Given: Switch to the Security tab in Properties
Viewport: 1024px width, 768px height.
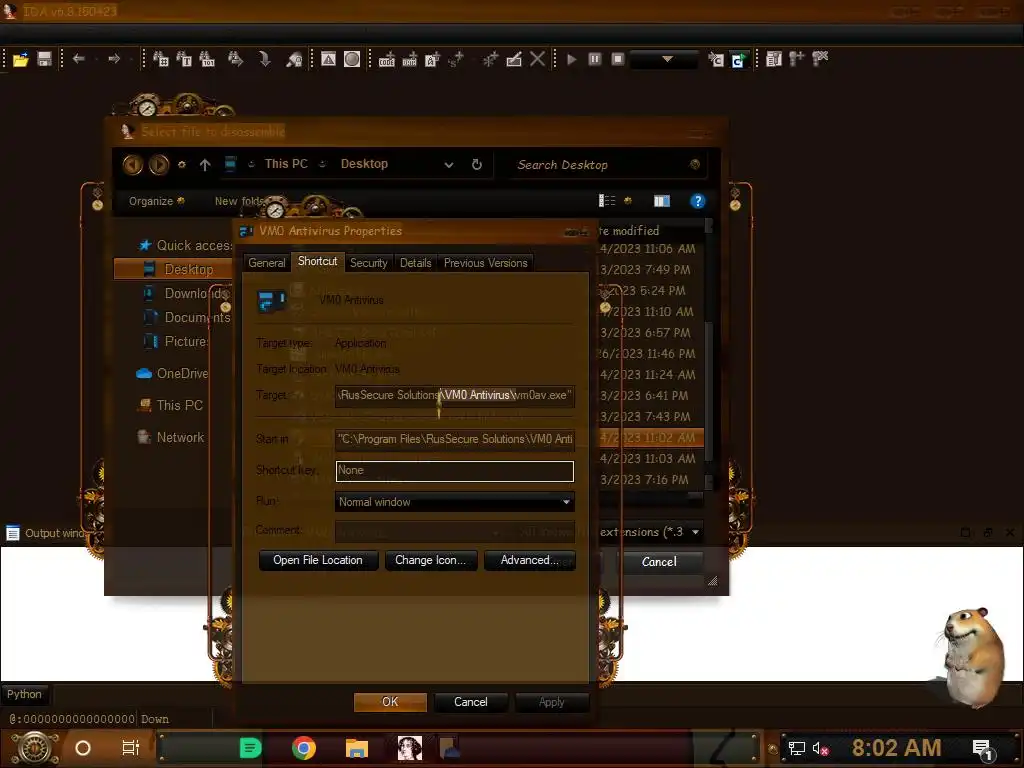Looking at the screenshot, I should tap(368, 263).
